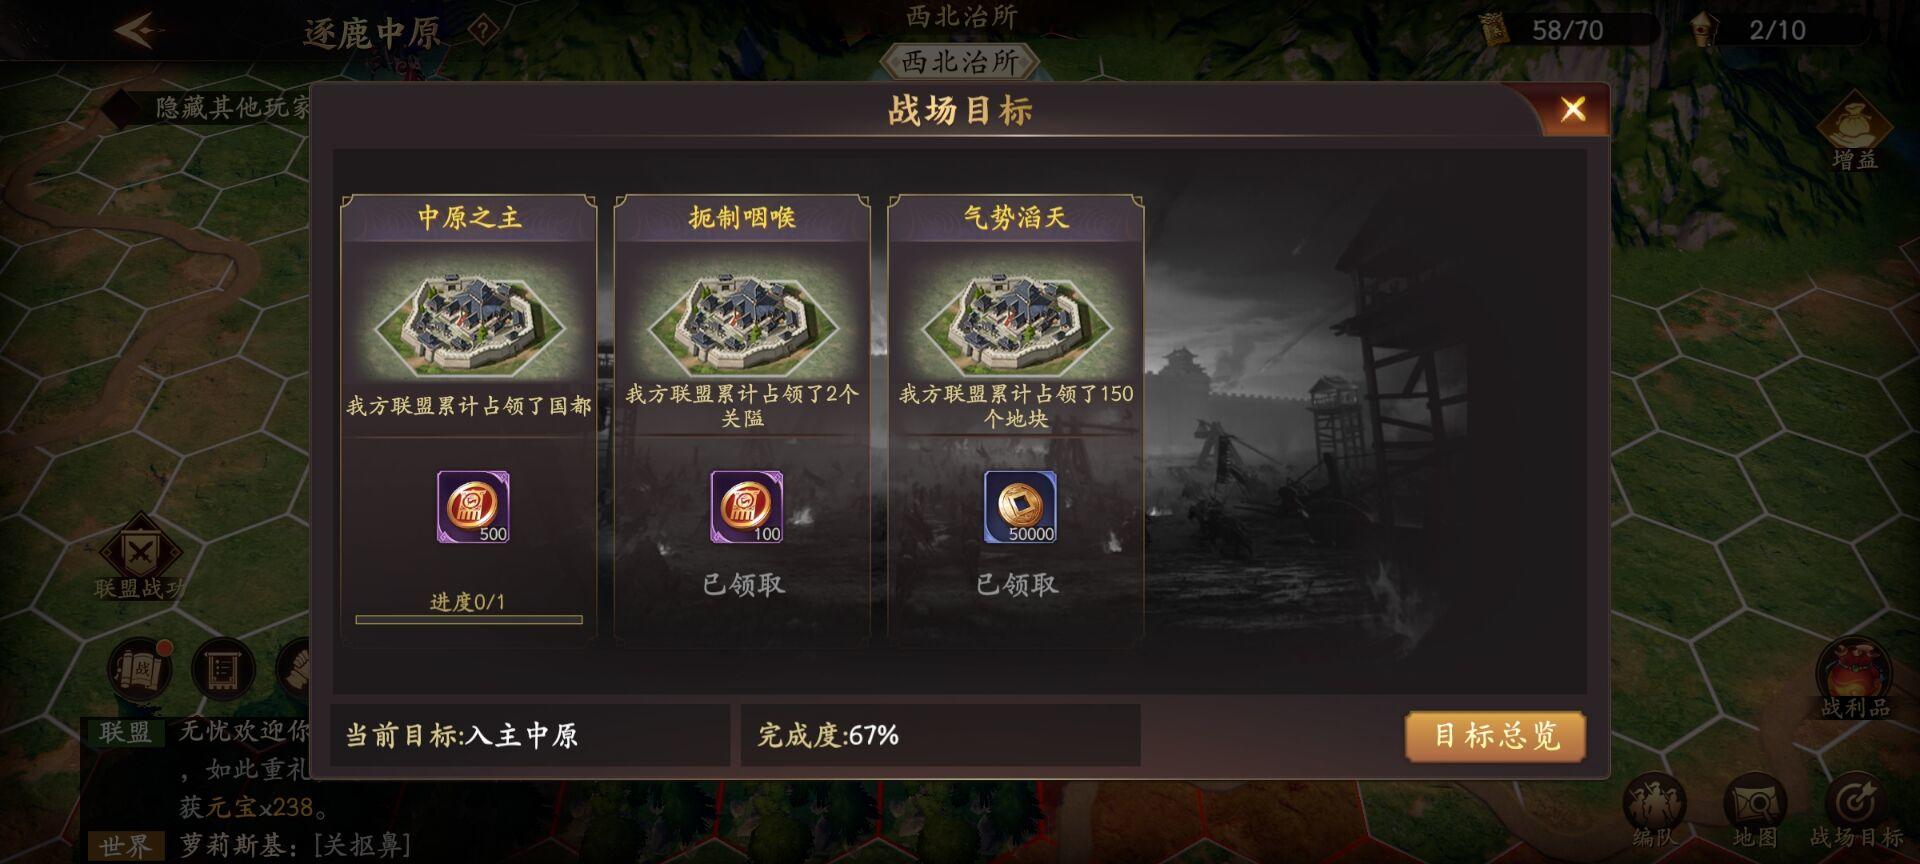Image resolution: width=1920 pixels, height=864 pixels.
Task: Toggle 隐藏其他玩家 hide other players
Action: pyautogui.click(x=211, y=107)
